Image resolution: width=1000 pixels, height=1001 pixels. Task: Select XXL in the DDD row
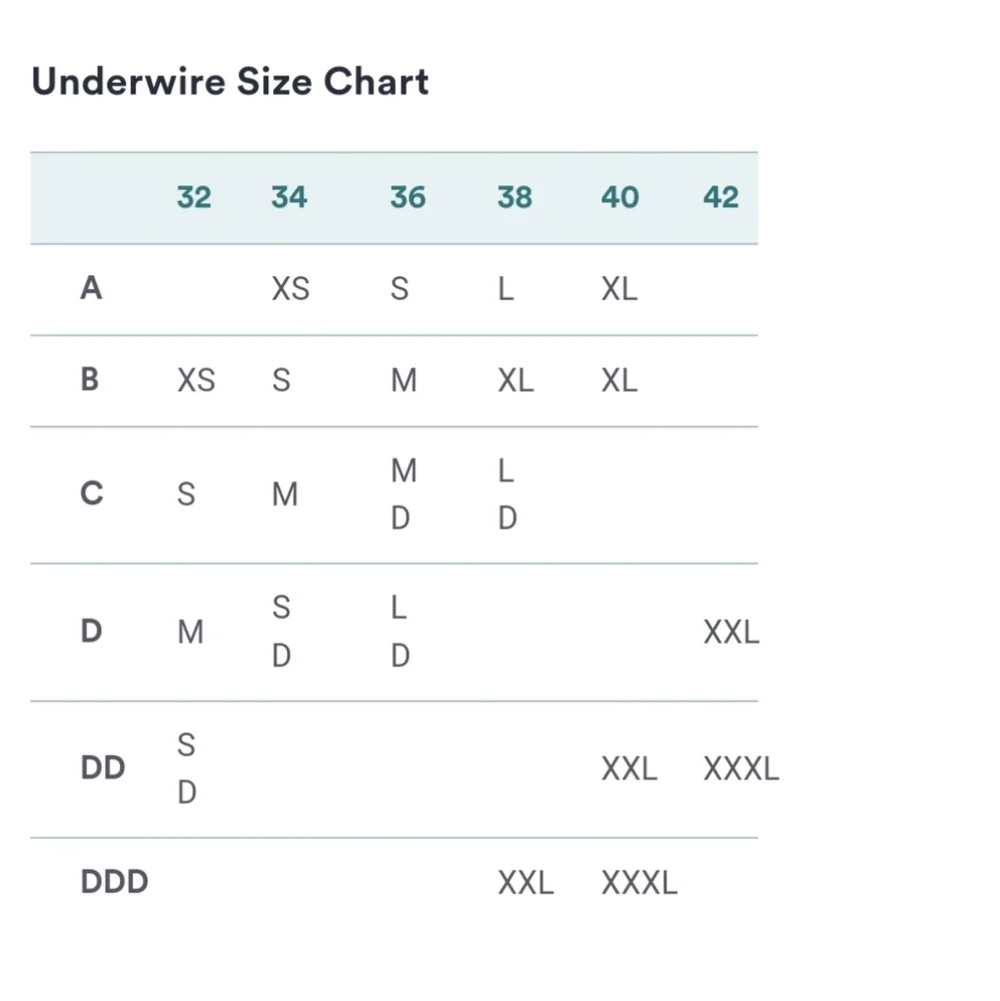pos(526,883)
